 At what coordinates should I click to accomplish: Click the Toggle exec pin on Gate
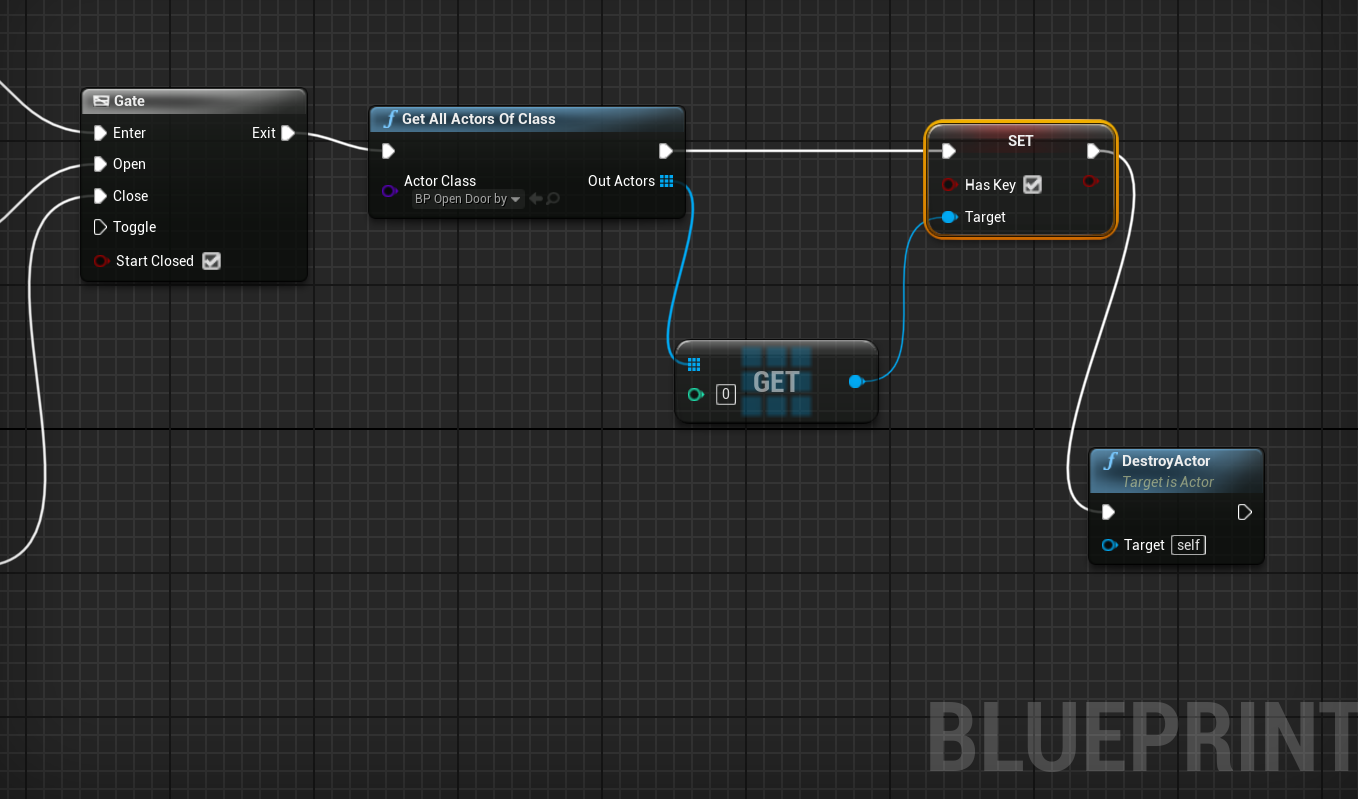click(x=100, y=227)
